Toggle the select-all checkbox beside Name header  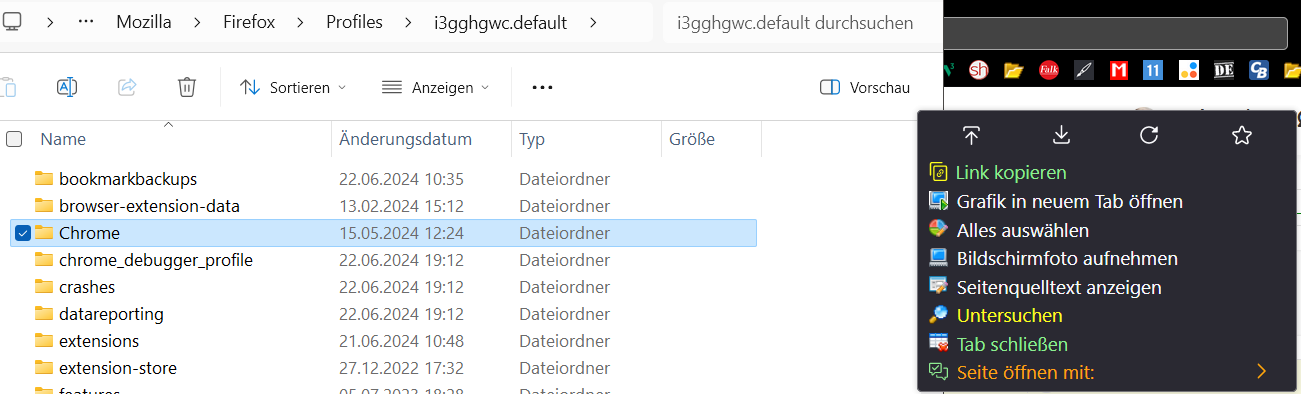point(14,139)
